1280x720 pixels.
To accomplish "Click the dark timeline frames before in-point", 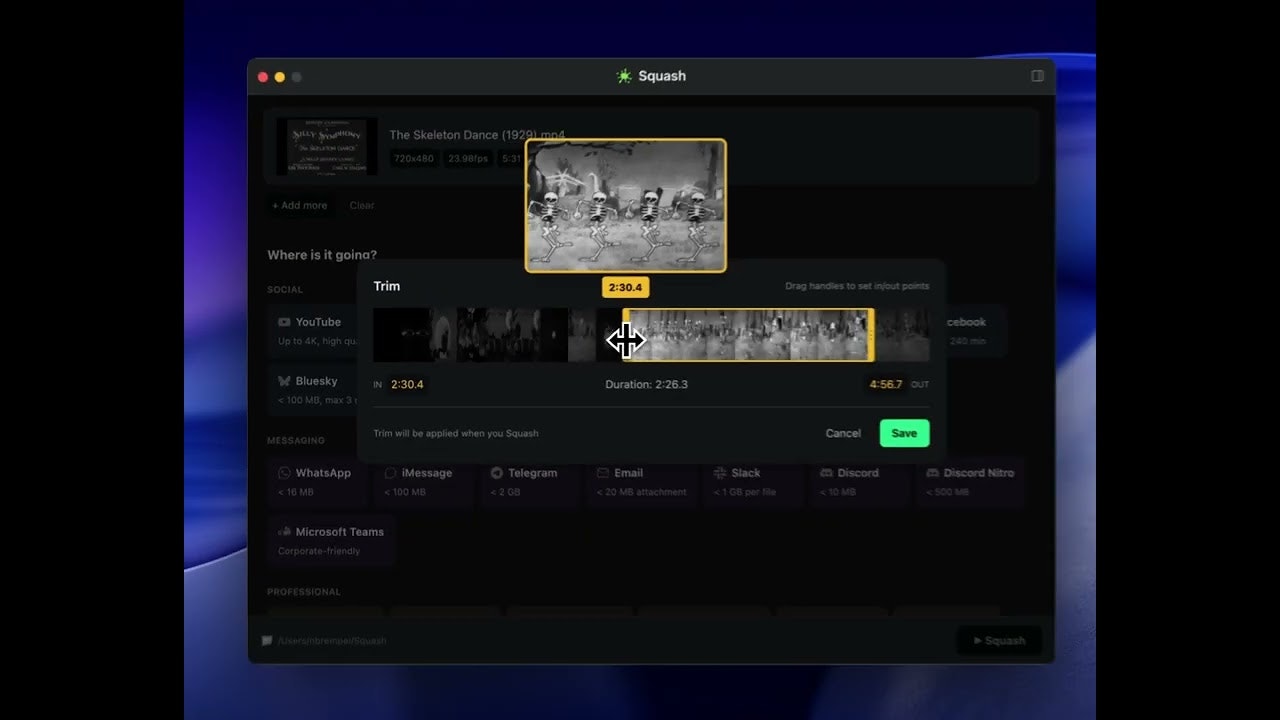I will 497,335.
